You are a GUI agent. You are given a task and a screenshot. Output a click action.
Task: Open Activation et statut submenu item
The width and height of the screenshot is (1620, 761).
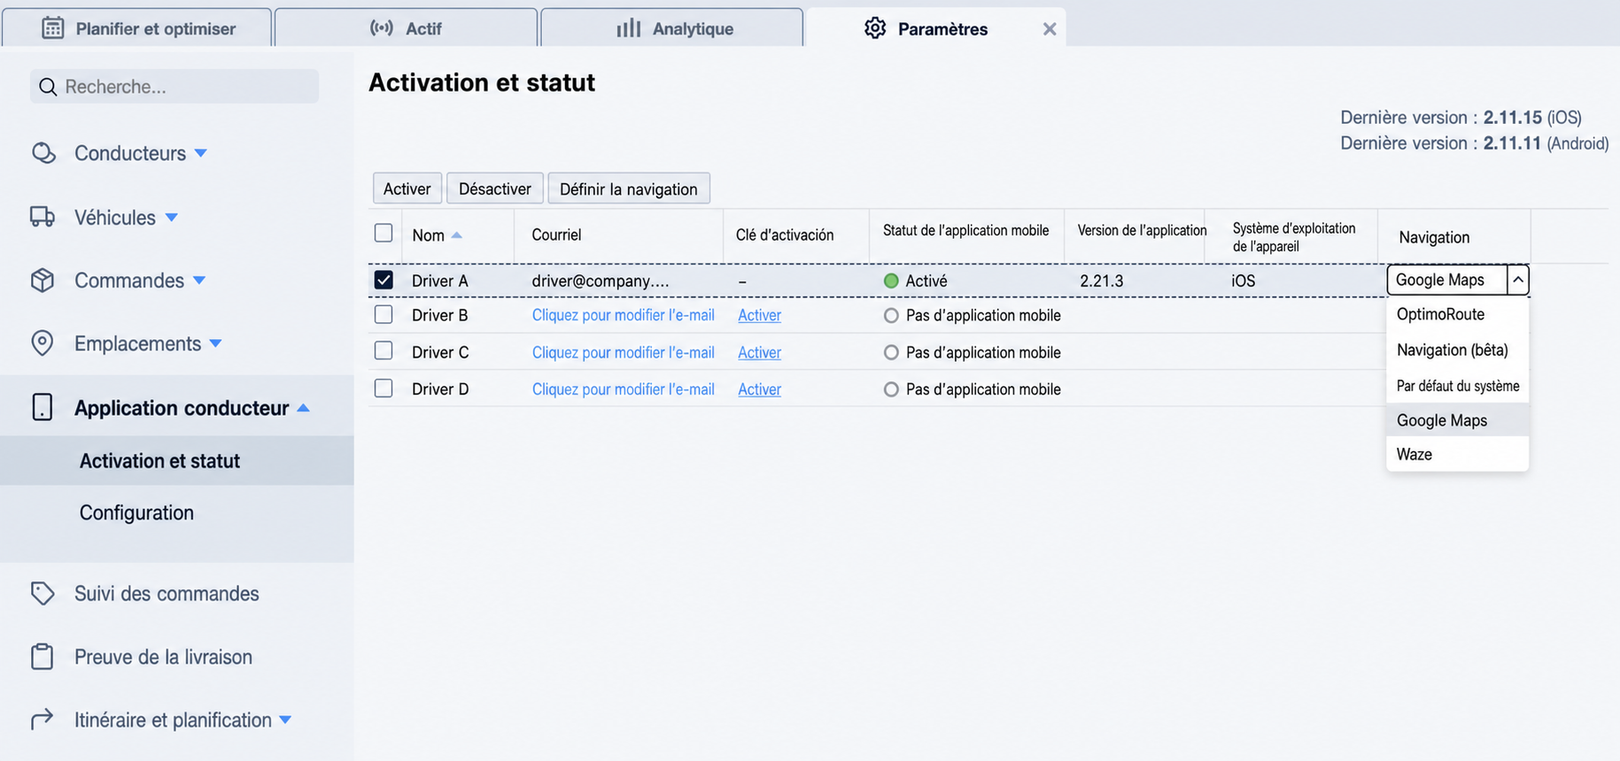pyautogui.click(x=177, y=461)
